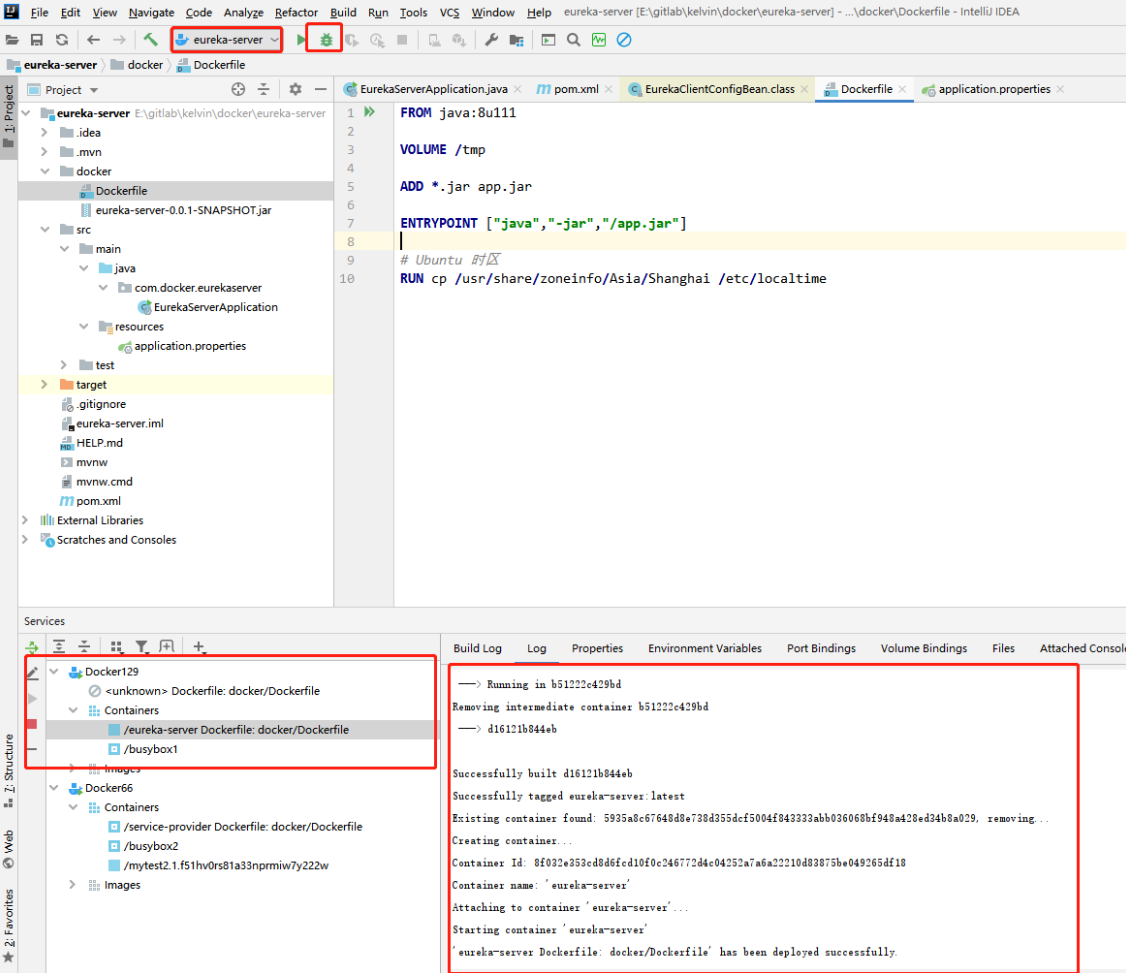Open the Project Structure toolbar icon

point(516,39)
